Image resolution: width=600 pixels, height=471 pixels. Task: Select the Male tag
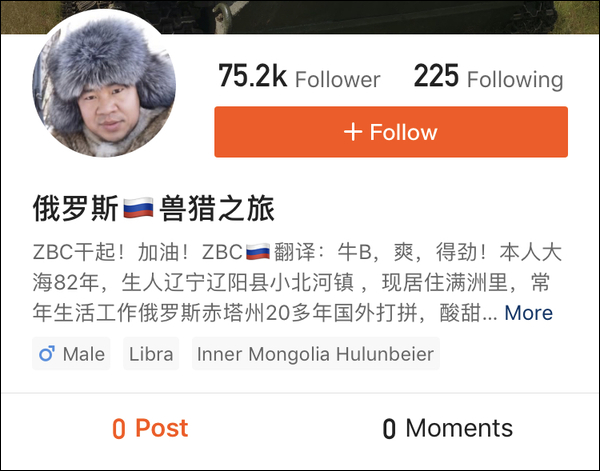pyautogui.click(x=71, y=354)
